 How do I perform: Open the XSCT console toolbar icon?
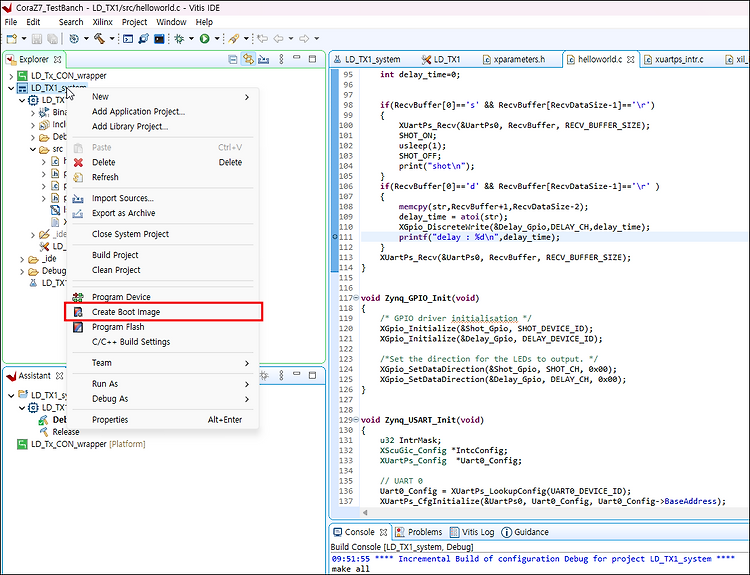128,39
